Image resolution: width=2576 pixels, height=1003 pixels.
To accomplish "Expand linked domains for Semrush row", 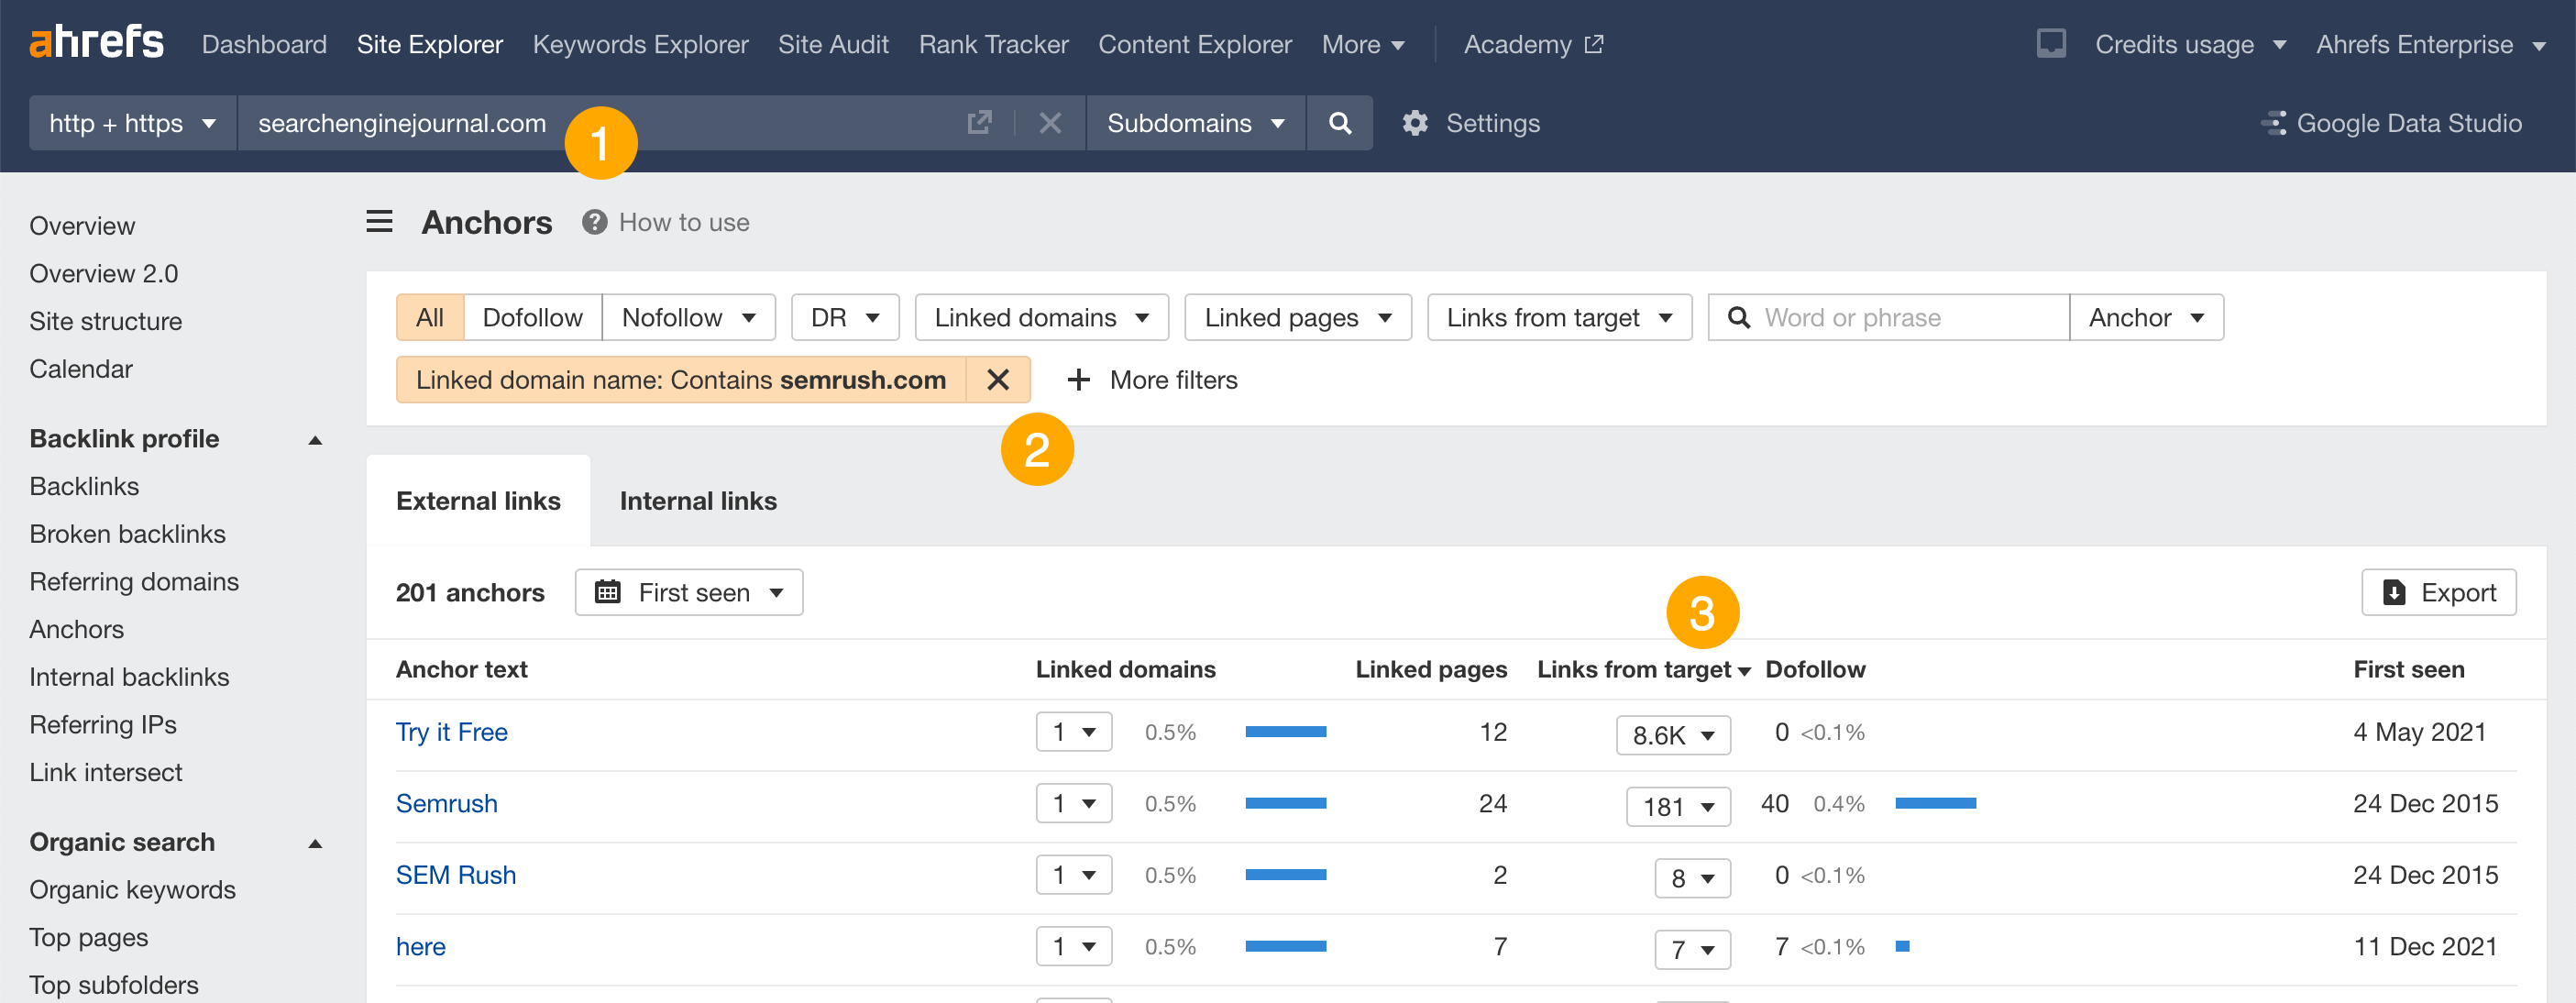I will (1074, 803).
